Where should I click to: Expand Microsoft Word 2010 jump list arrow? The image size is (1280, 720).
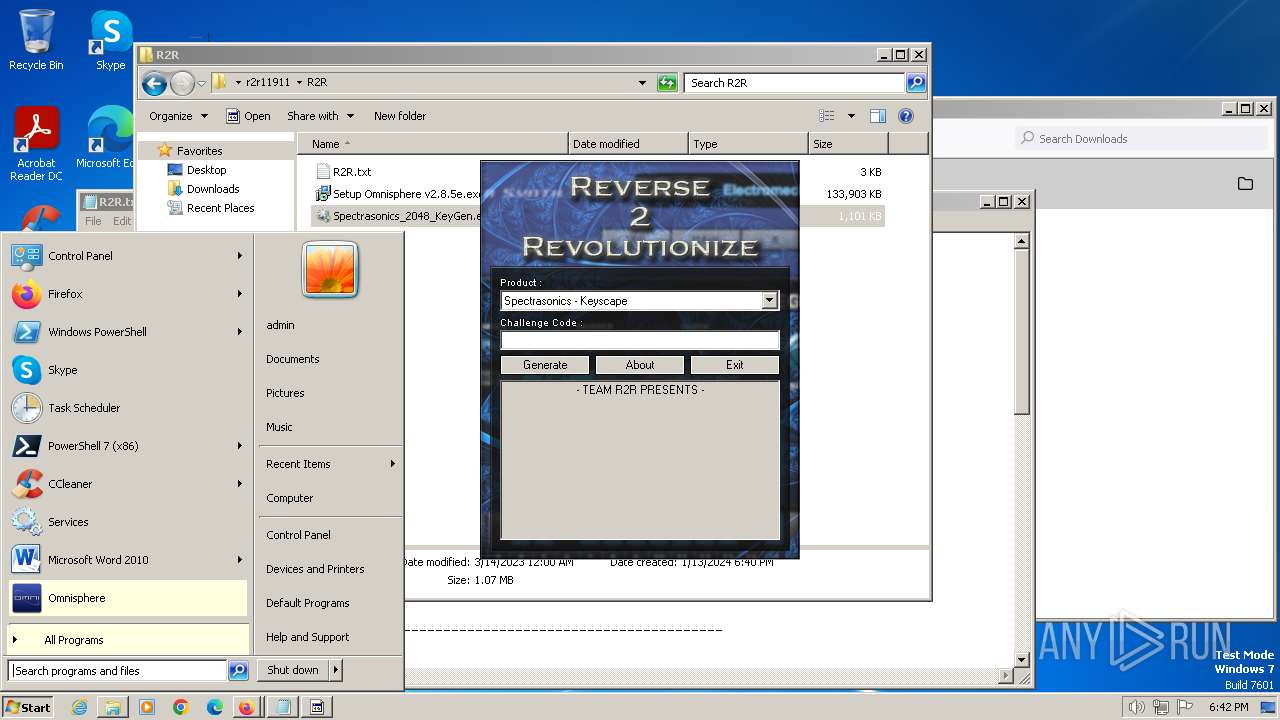(240, 560)
